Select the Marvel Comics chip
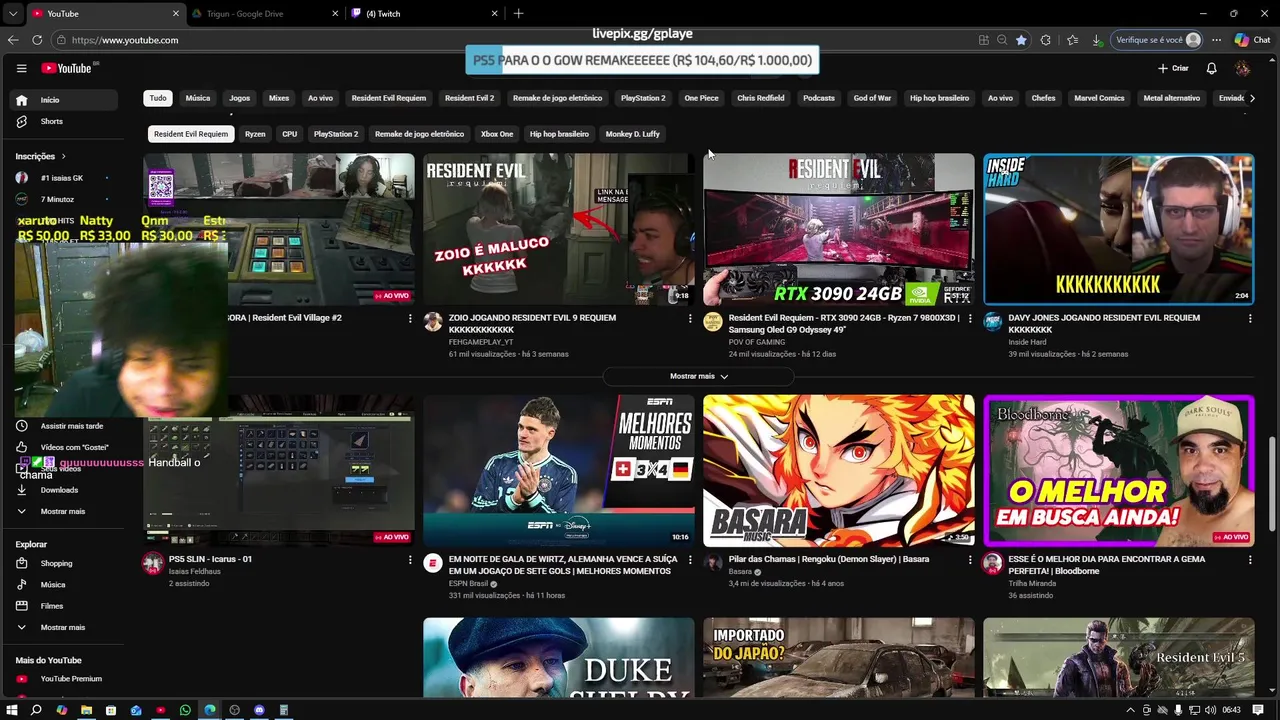 [x=1099, y=98]
